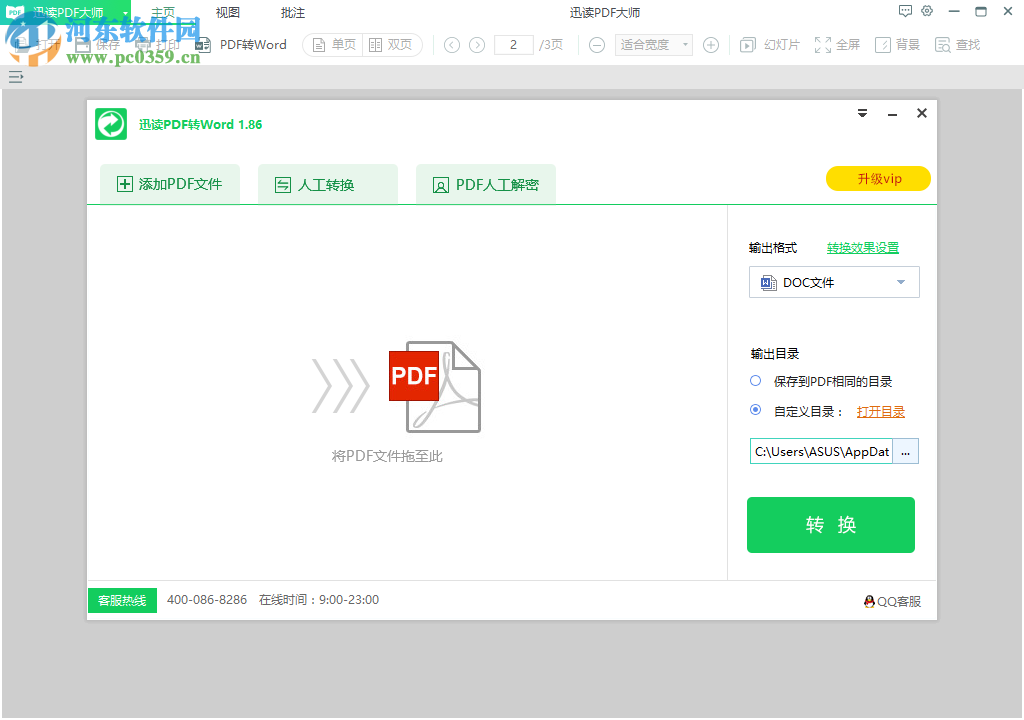Open the 转换效果设置 settings link
Image resolution: width=1024 pixels, height=720 pixels.
tap(862, 247)
